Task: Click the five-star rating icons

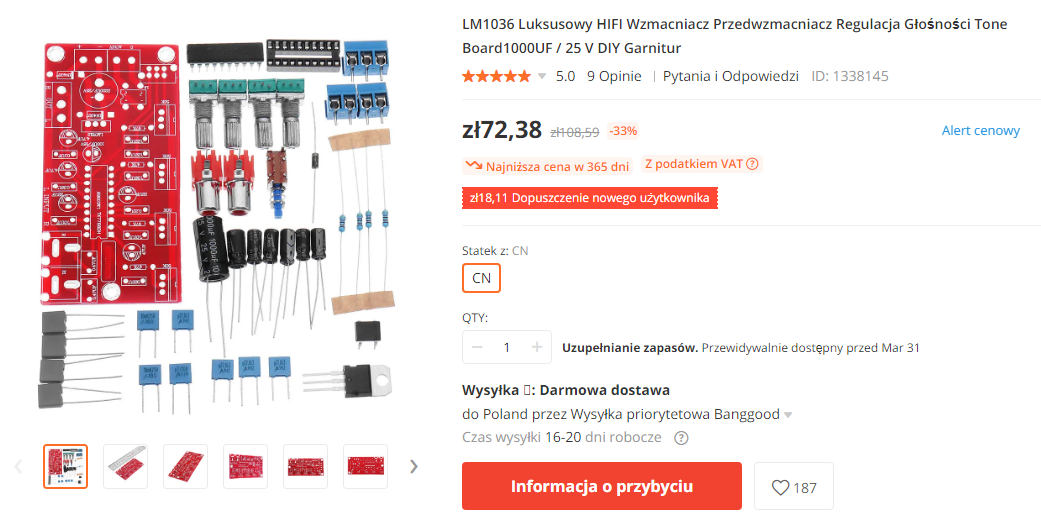Action: (497, 76)
